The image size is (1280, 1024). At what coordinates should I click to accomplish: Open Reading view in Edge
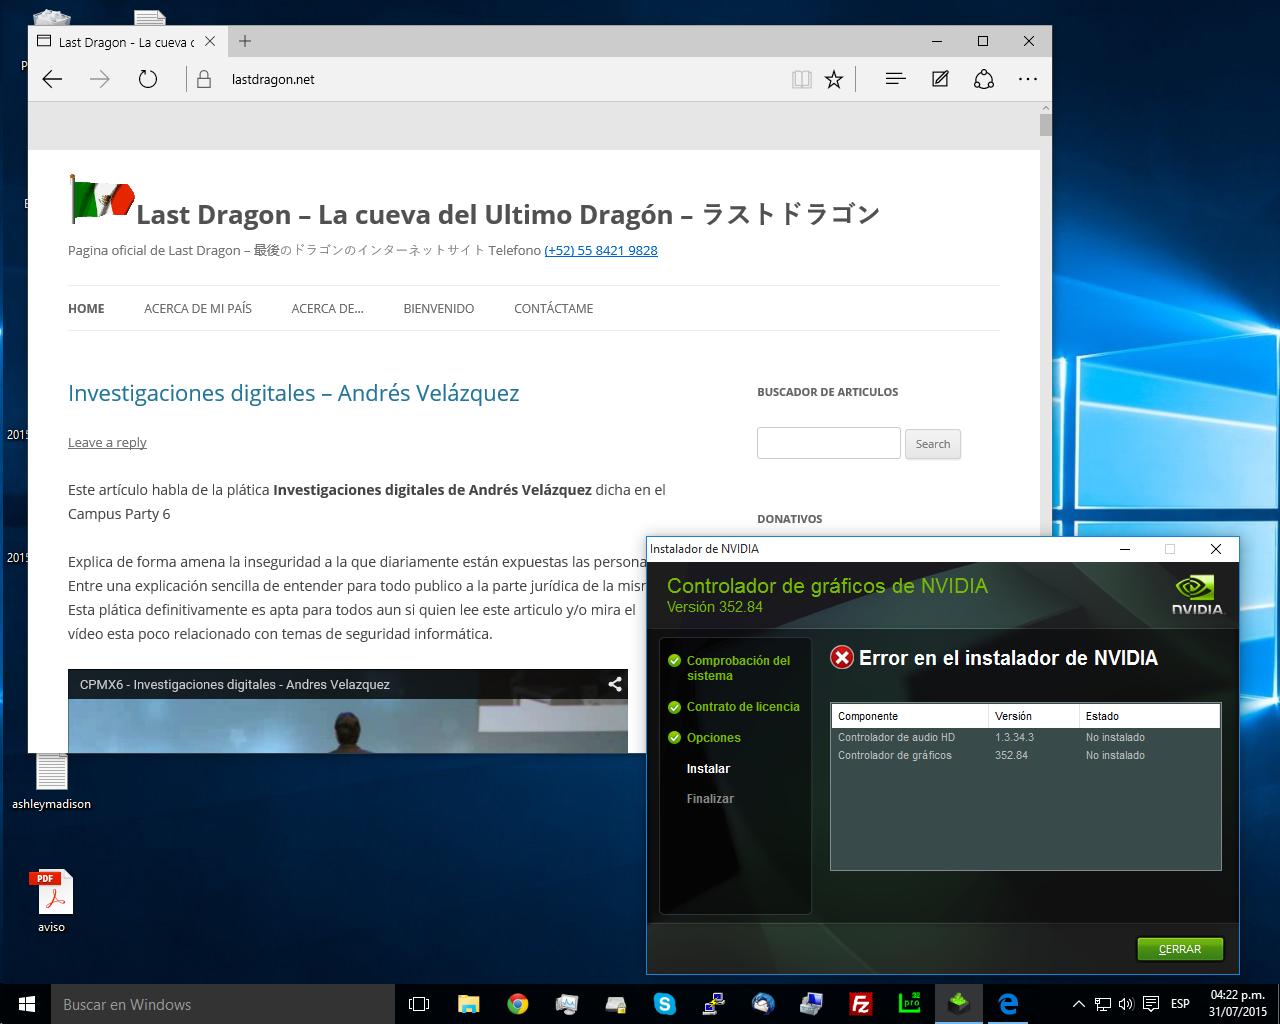click(801, 79)
